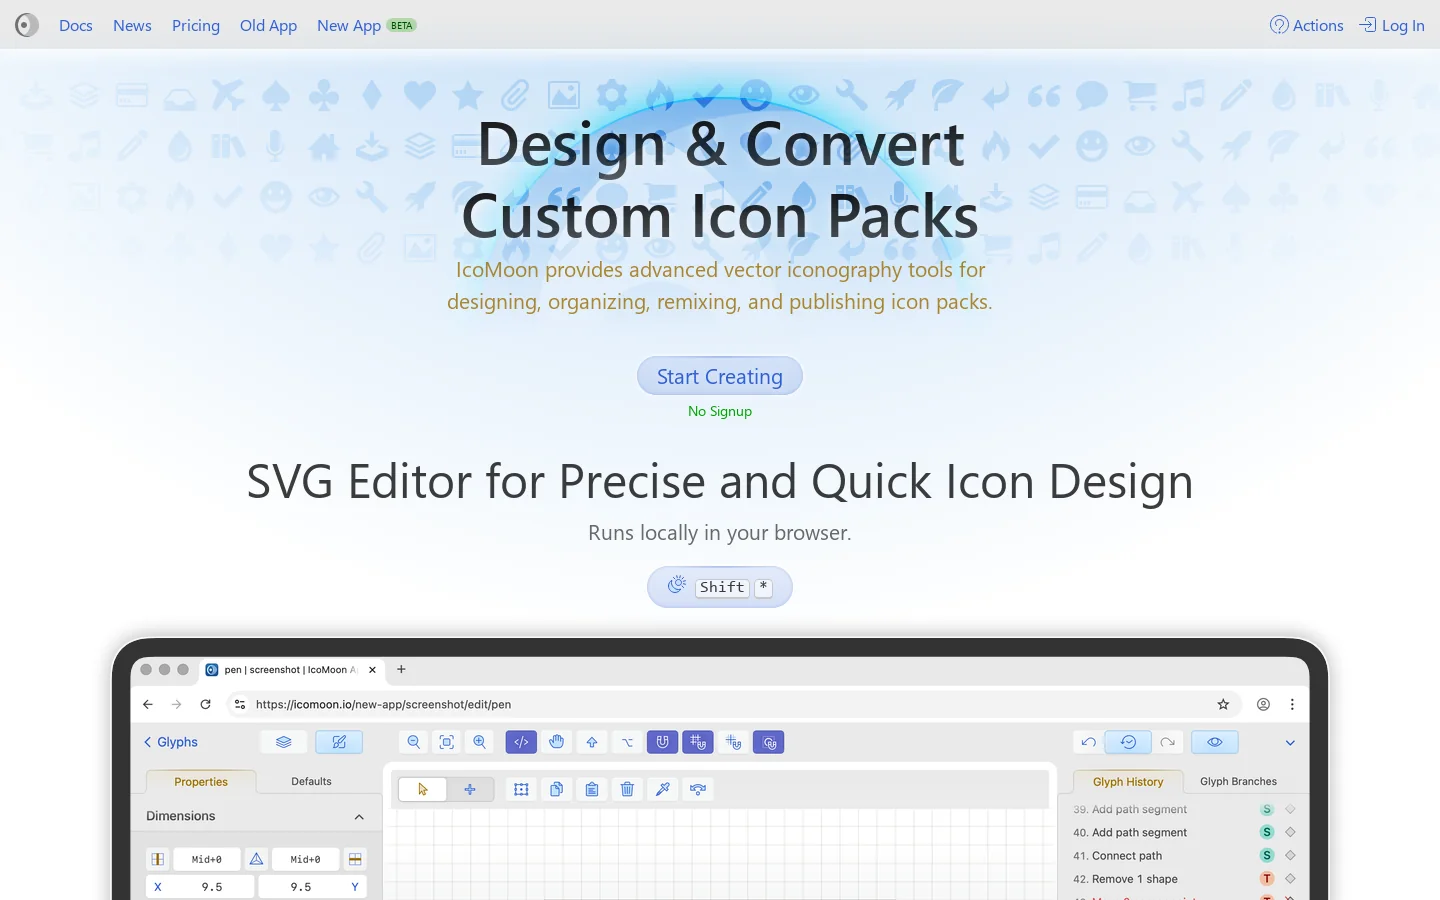This screenshot has width=1440, height=900.
Task: Toggle the eye preview button
Action: (x=1215, y=742)
